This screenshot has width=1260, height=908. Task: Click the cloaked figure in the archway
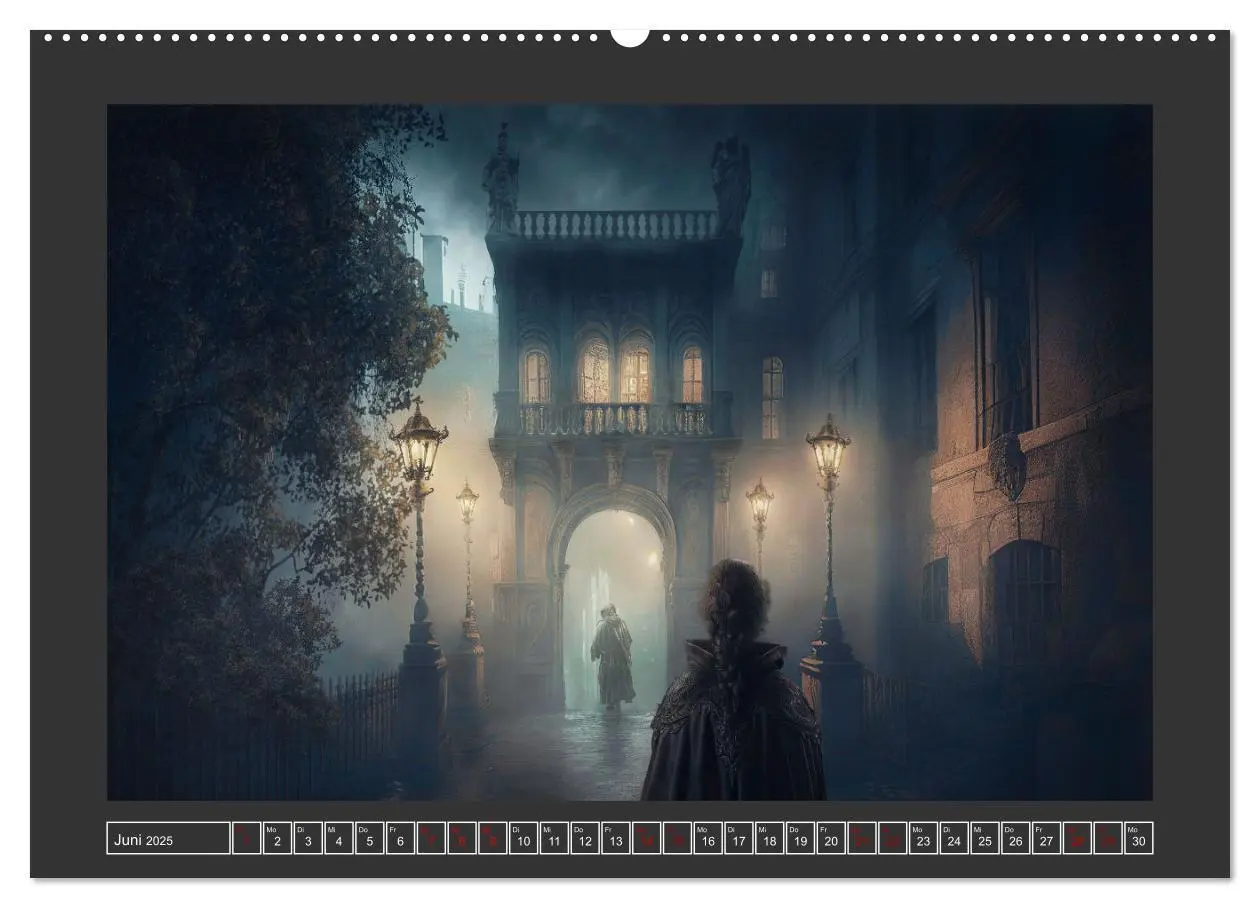612,656
